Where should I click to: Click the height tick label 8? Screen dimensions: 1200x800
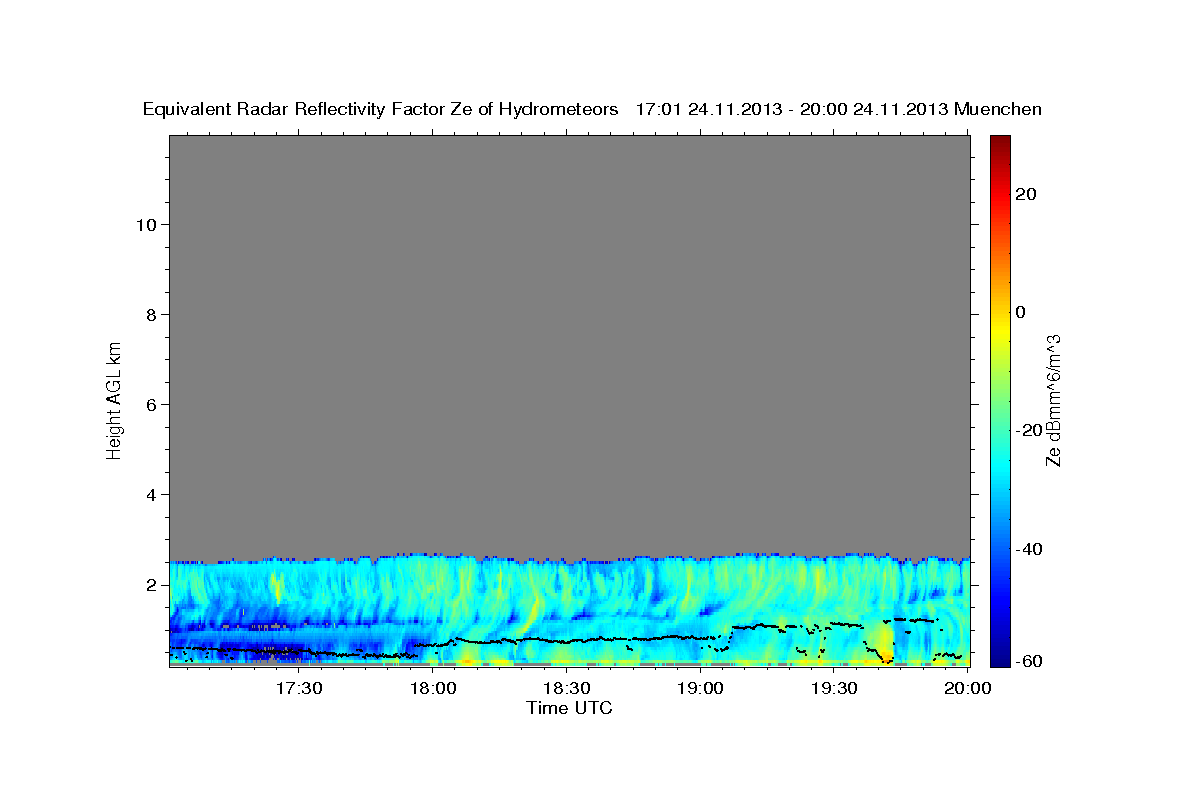(x=151, y=314)
